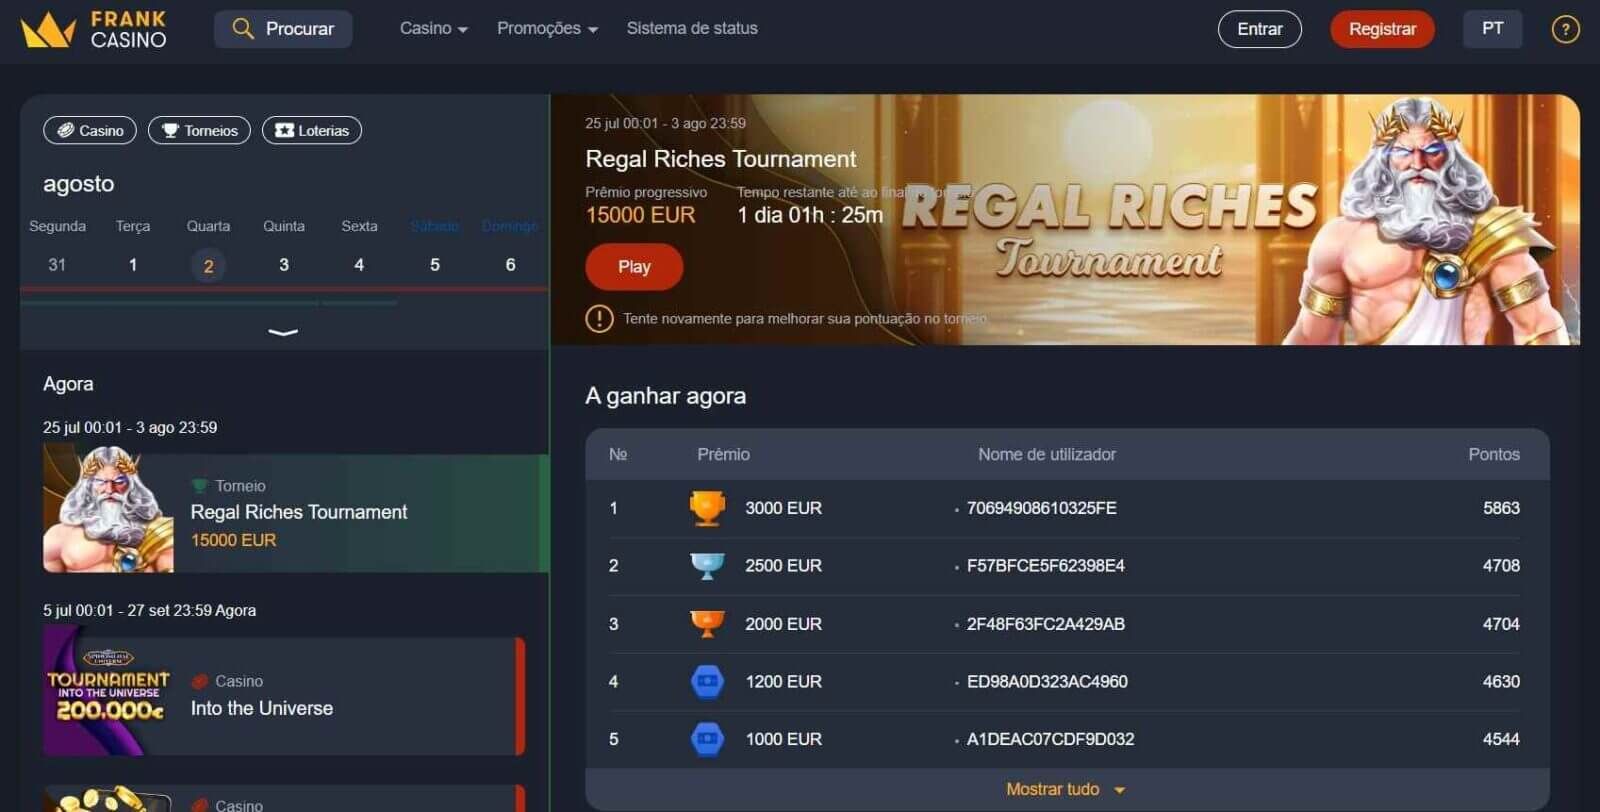Select day 4 in the calendar
Screen dimensions: 1600x812
click(359, 265)
